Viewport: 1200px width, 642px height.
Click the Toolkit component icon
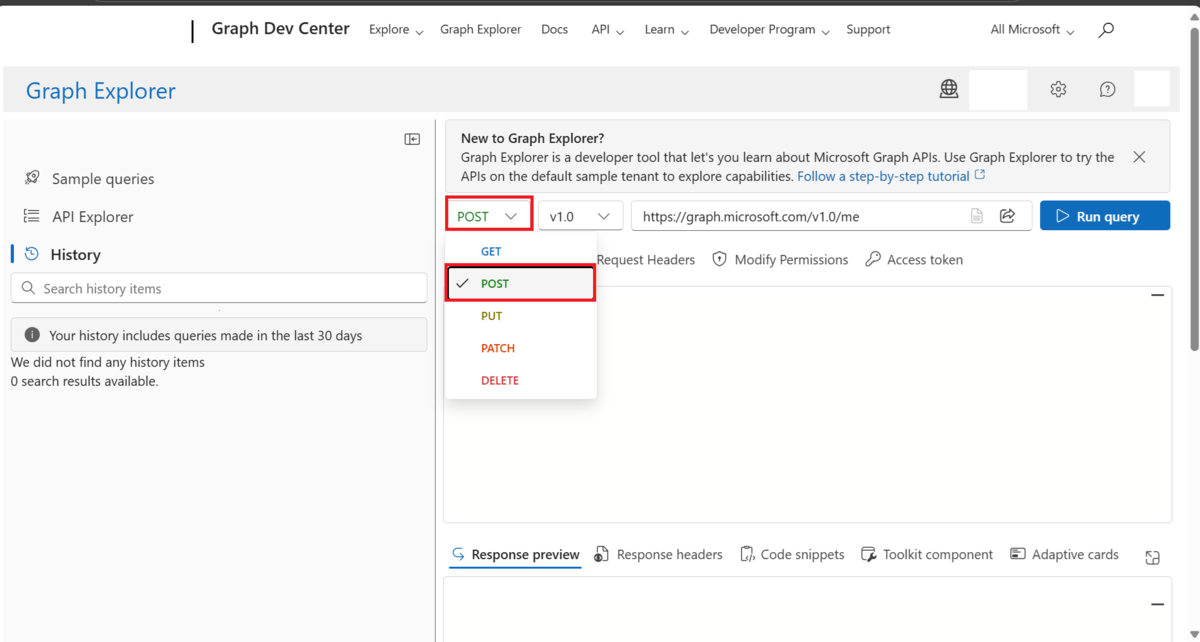pos(869,554)
